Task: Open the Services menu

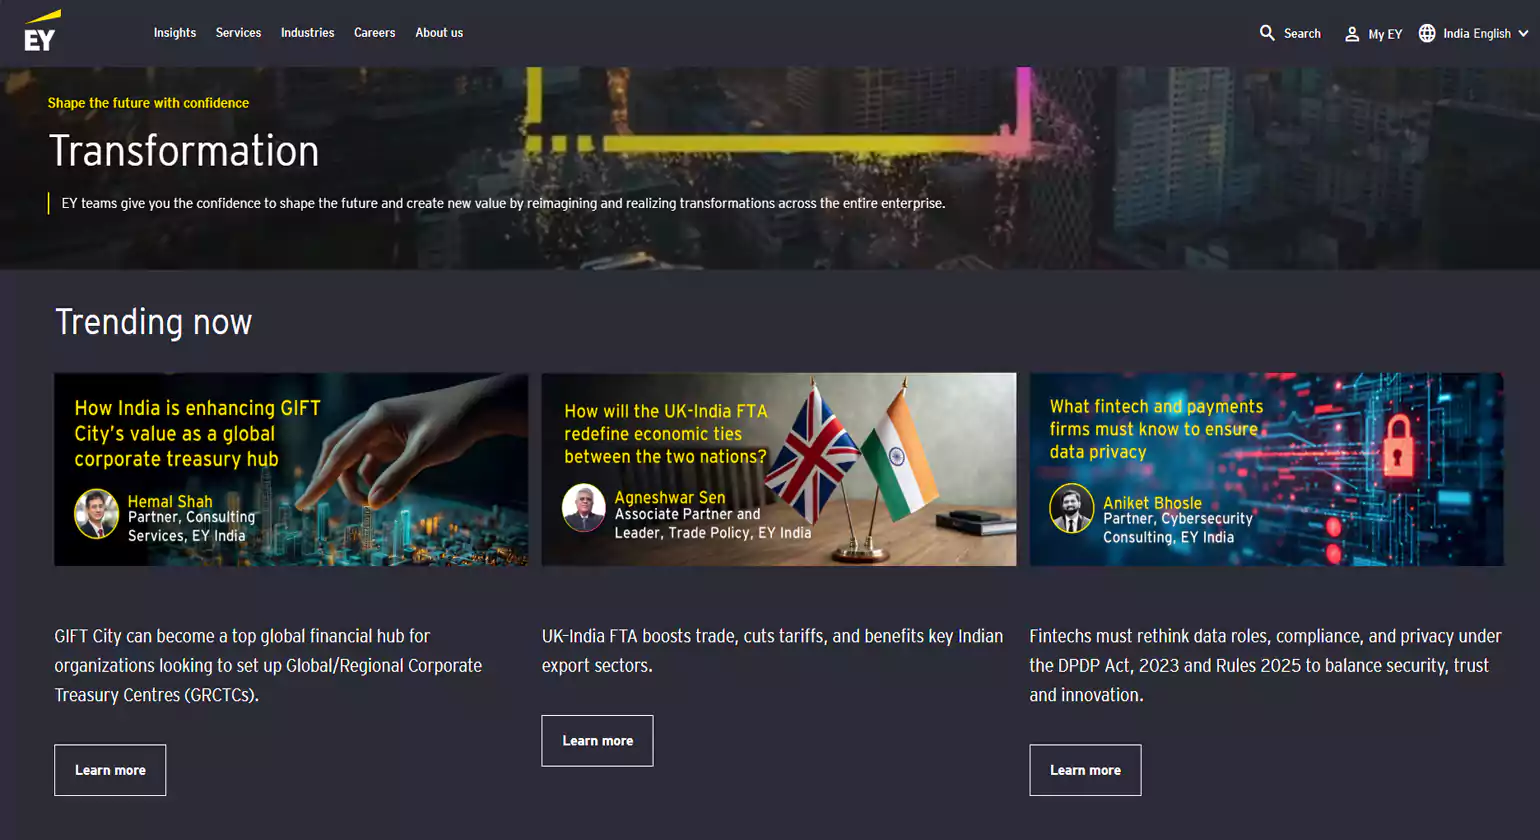Action: (x=238, y=33)
